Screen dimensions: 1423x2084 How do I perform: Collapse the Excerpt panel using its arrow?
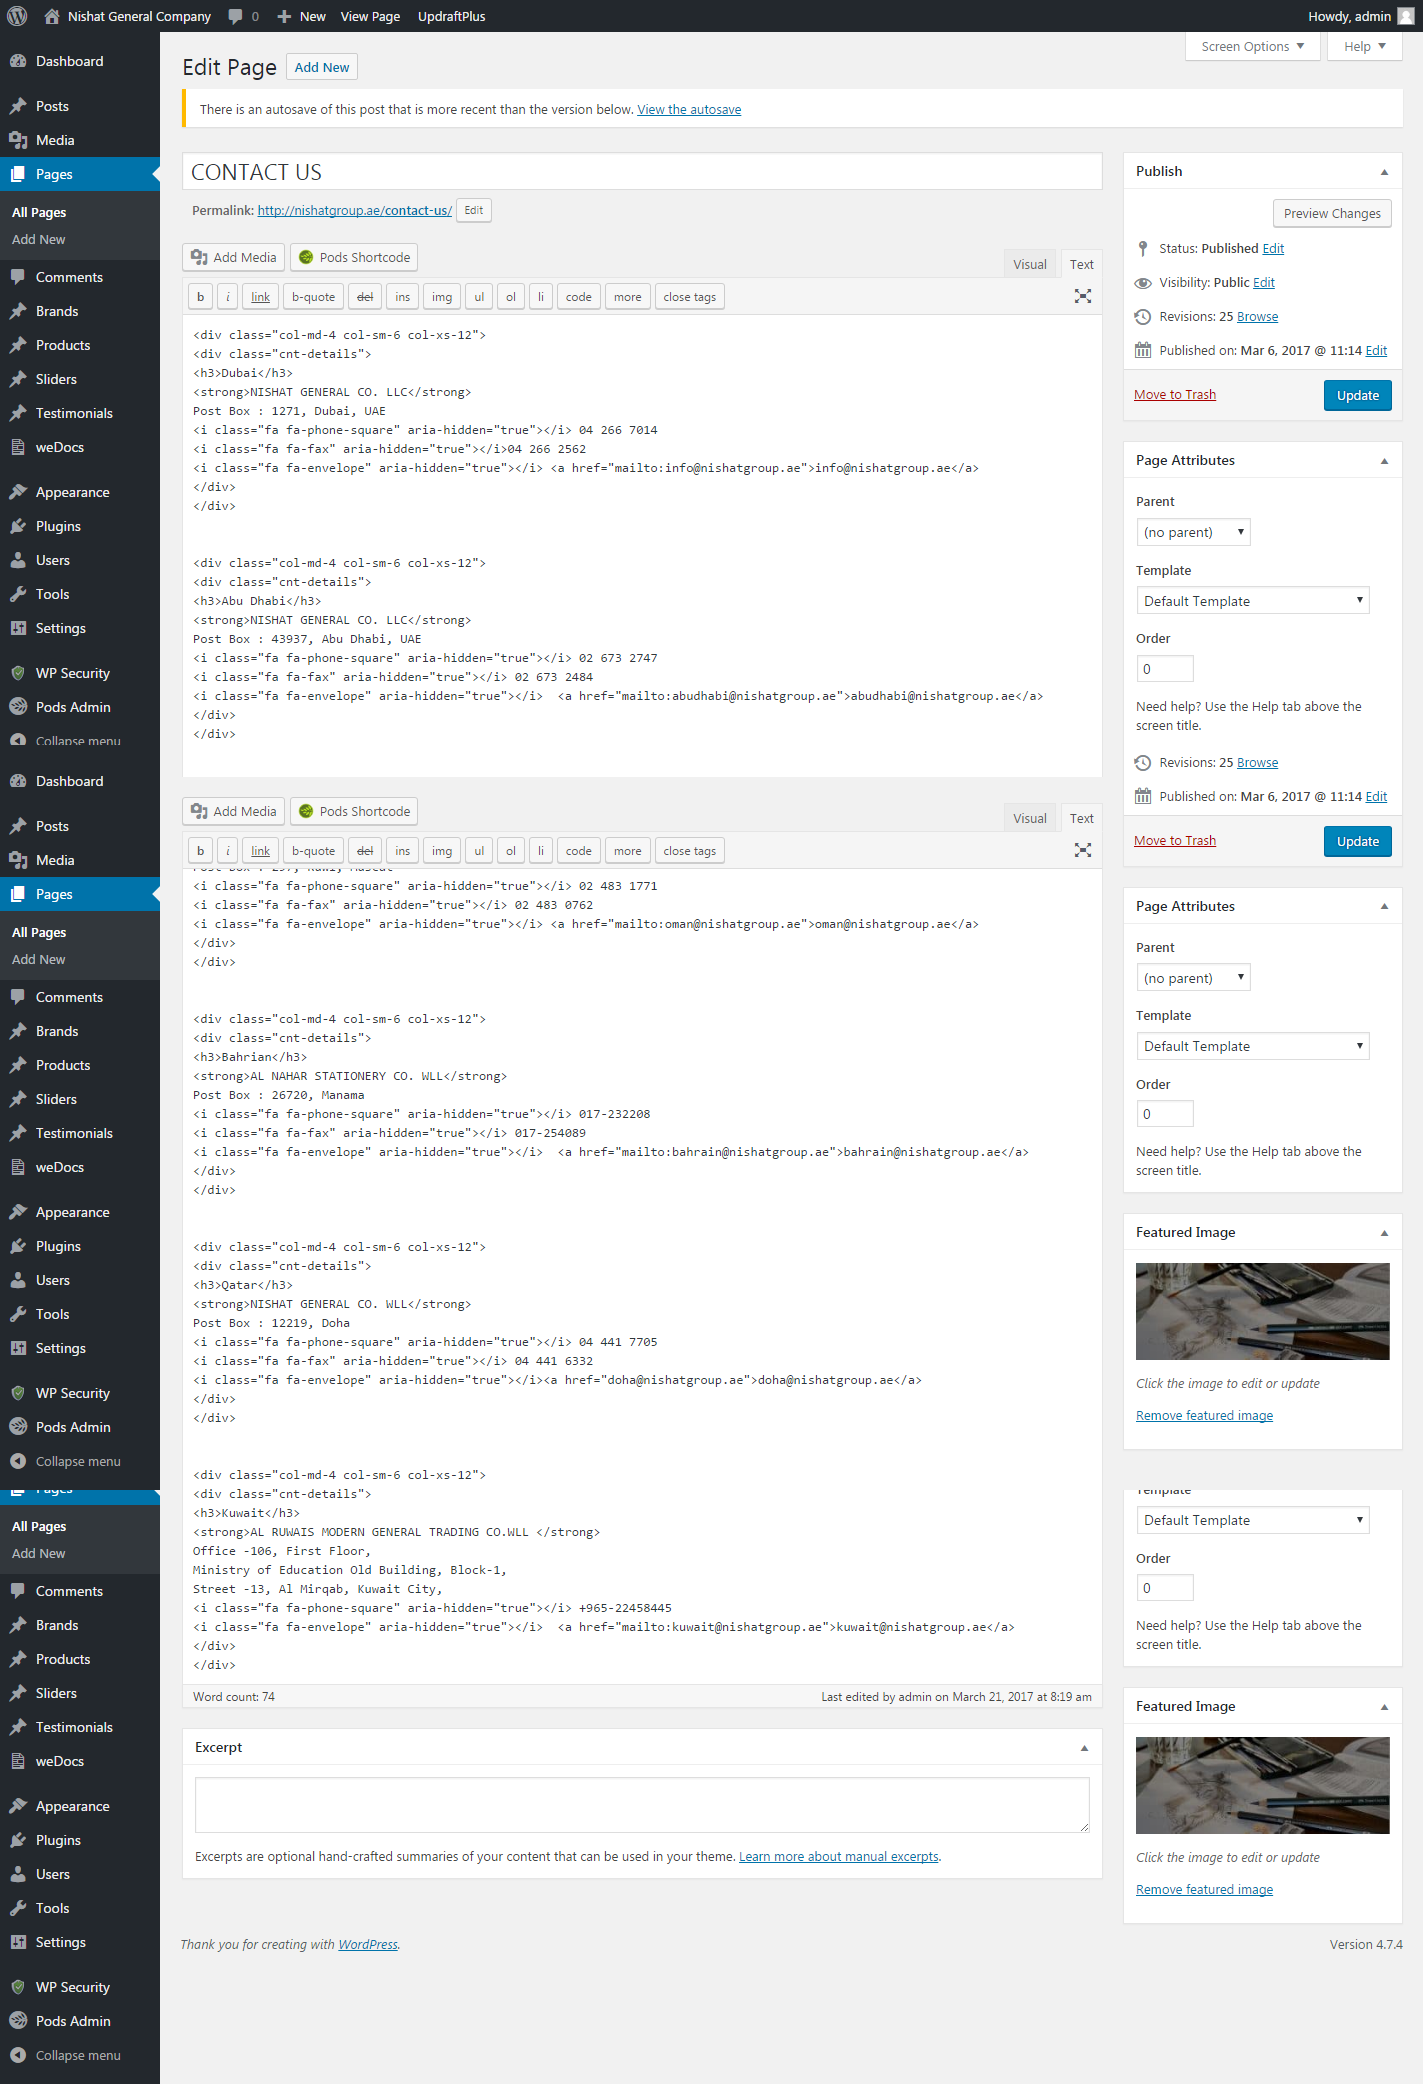click(1084, 1748)
